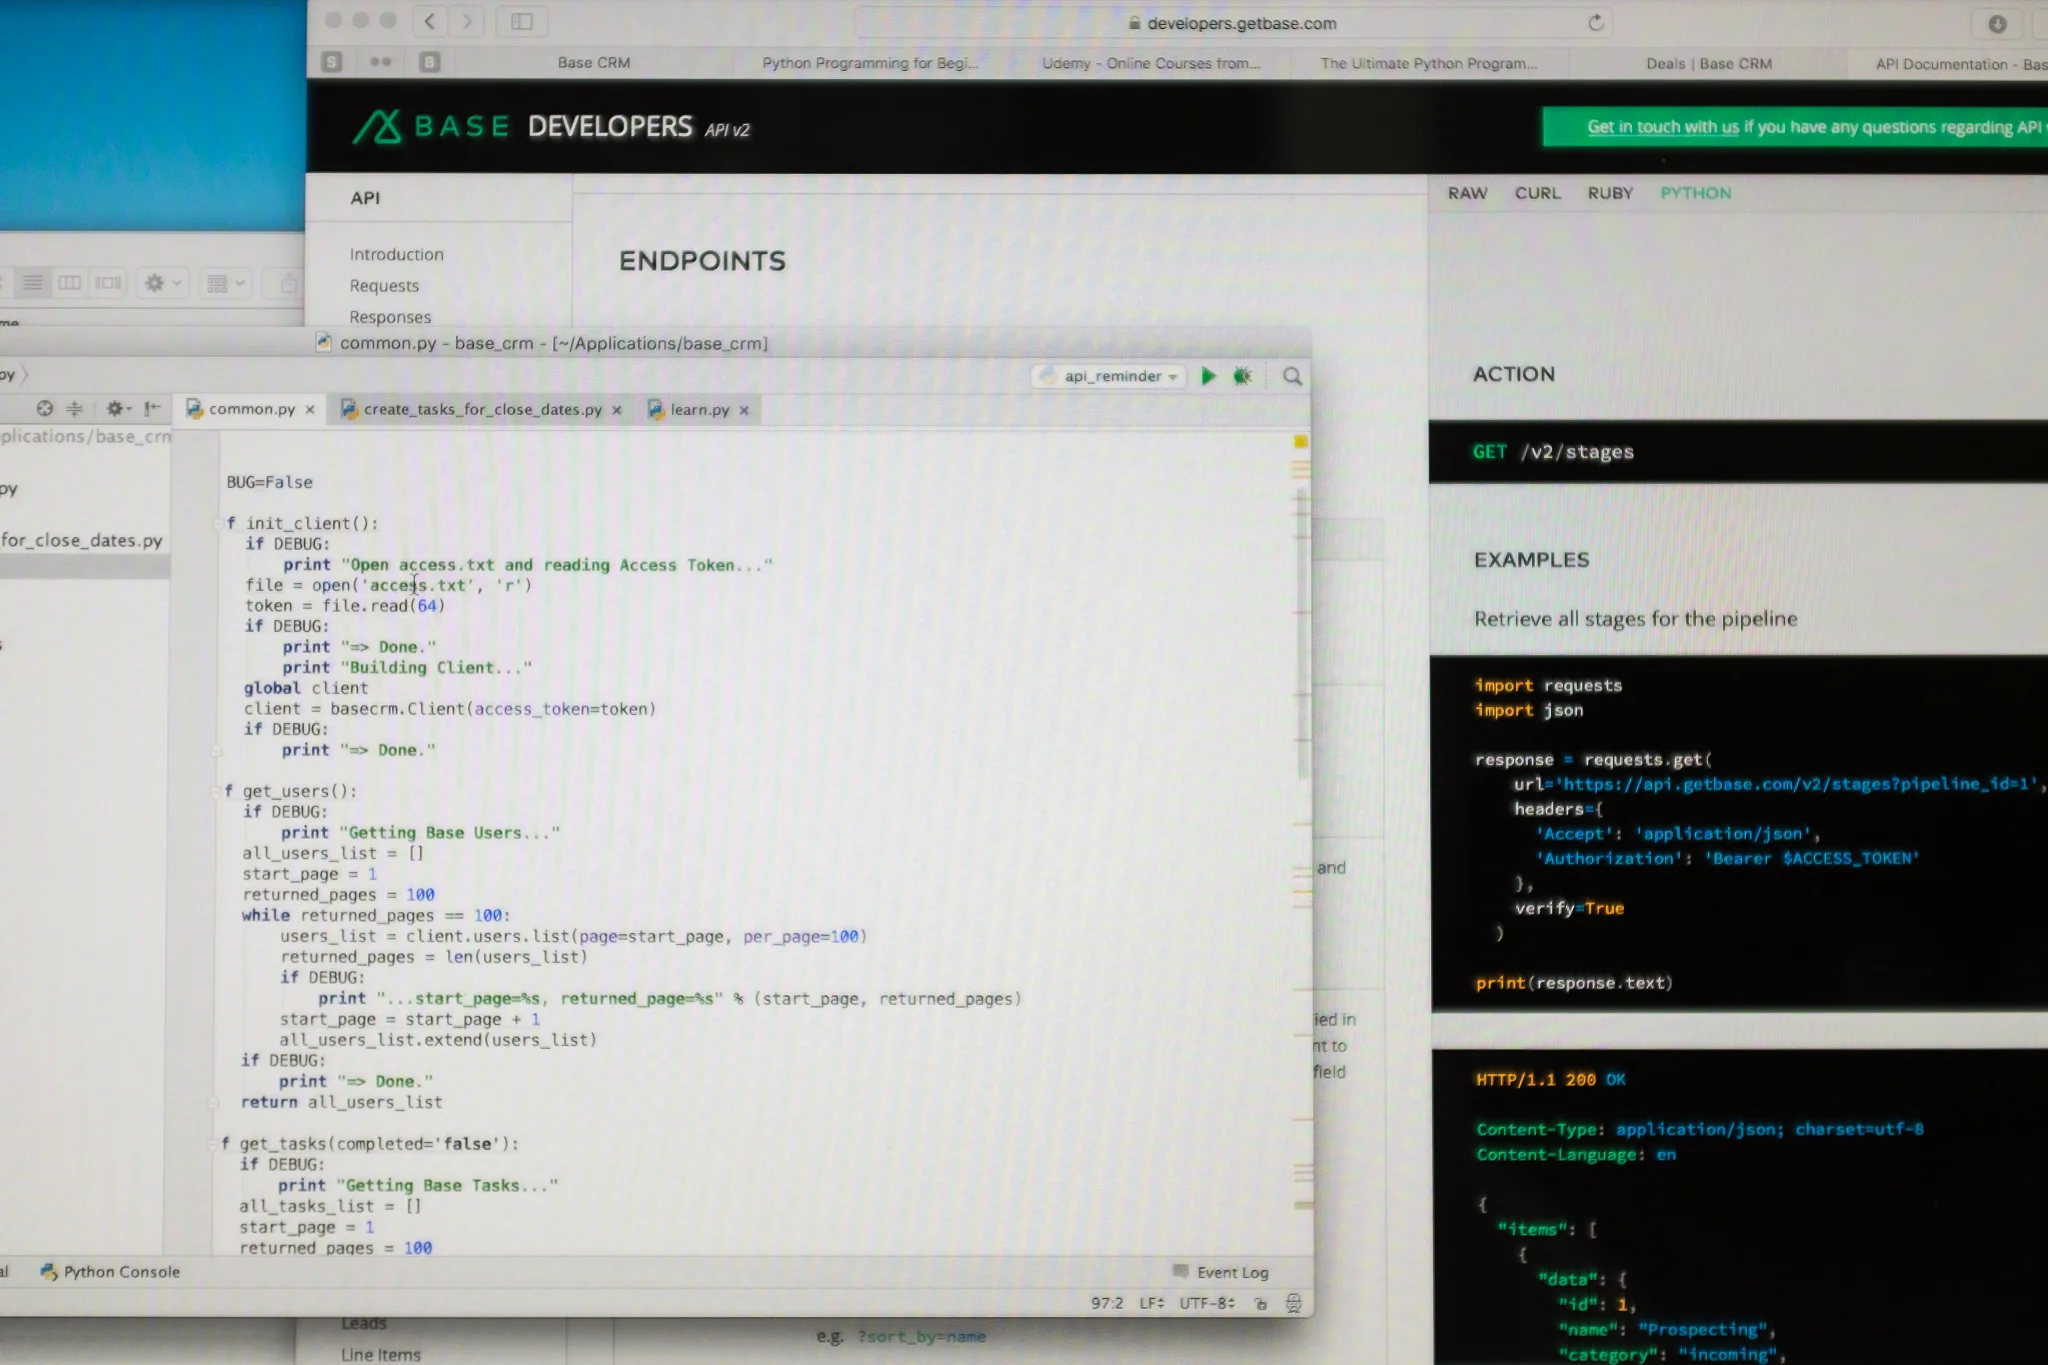Collapse the get_users function fold marker

pyautogui.click(x=216, y=791)
